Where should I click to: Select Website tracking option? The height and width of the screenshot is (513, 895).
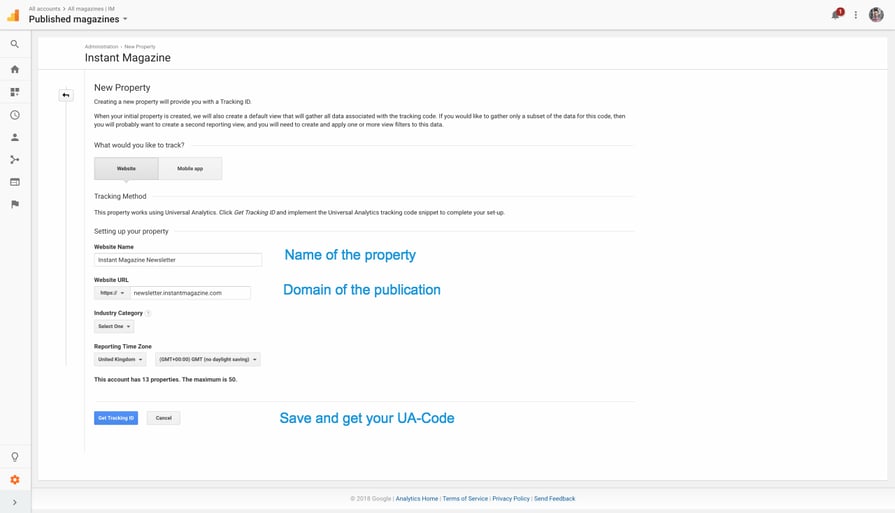click(x=126, y=168)
